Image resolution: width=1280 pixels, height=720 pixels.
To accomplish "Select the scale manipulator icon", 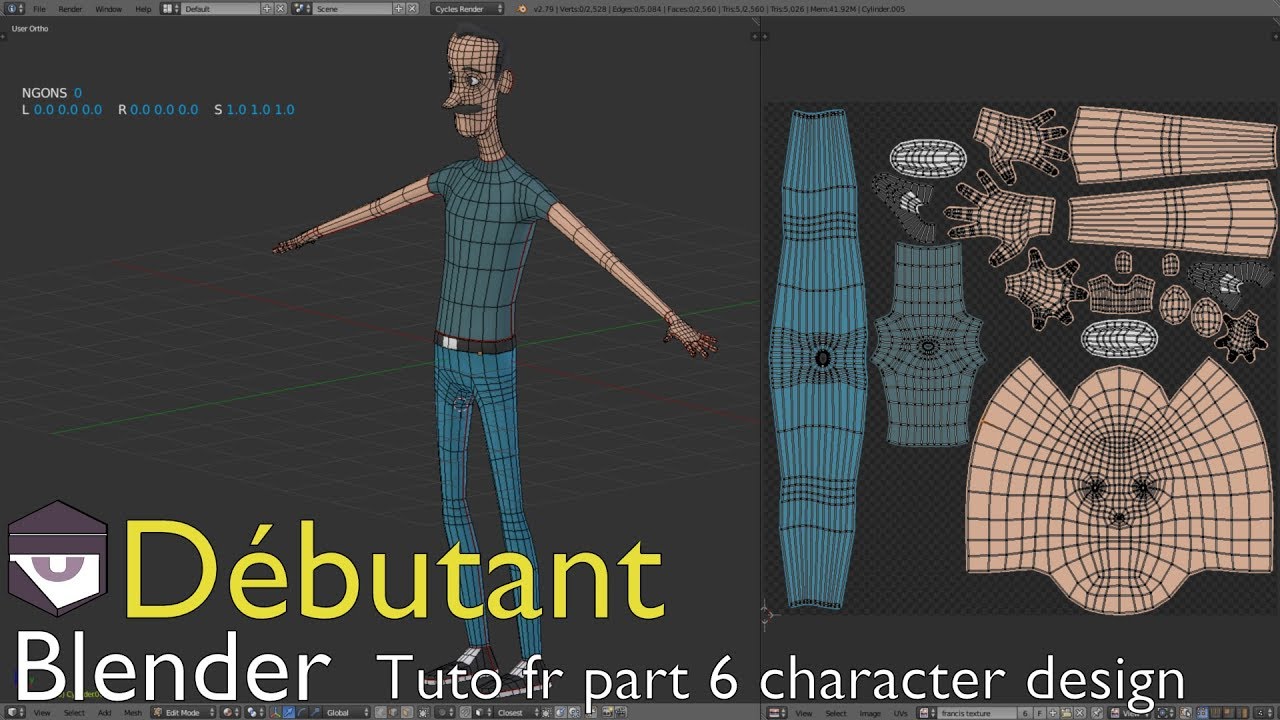I will coord(315,712).
